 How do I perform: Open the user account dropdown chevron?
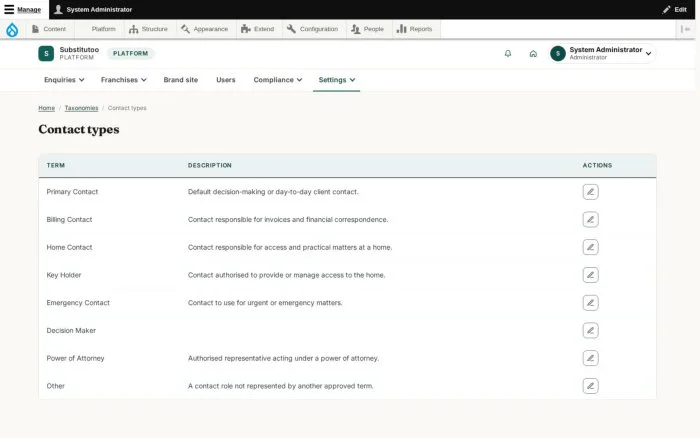649,54
